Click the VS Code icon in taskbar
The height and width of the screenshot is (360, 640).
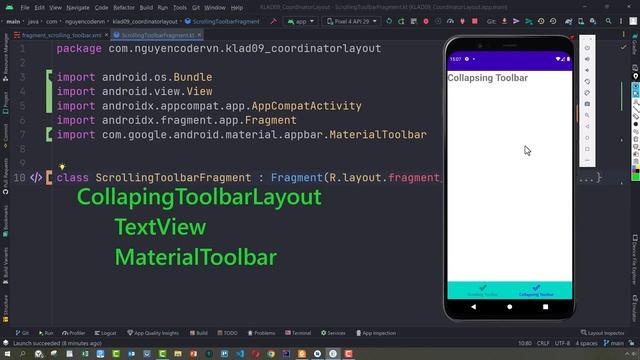[x=240, y=353]
